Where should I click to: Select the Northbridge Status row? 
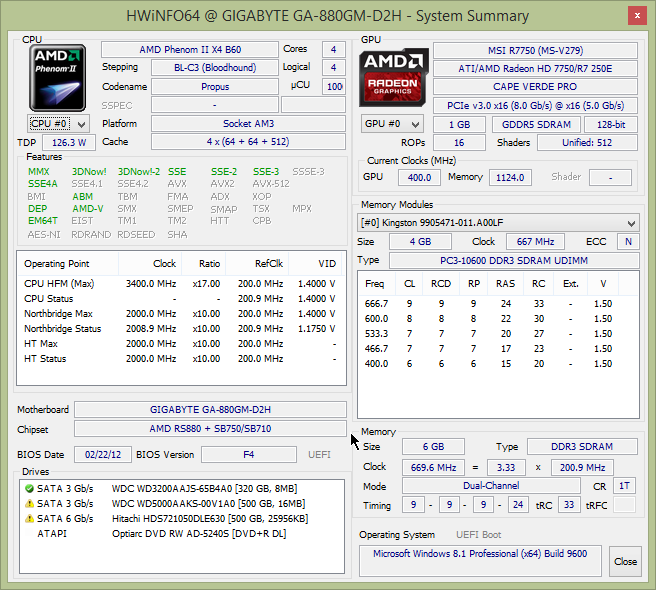pyautogui.click(x=181, y=328)
